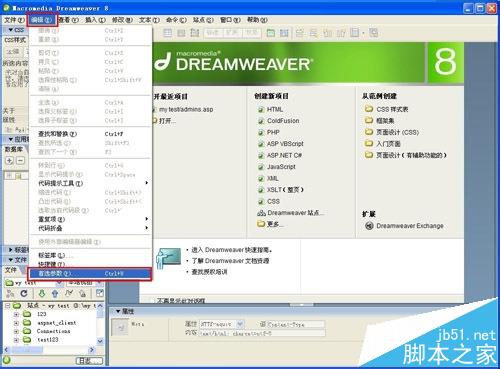Expand the 123 folder in site tree

click(16, 314)
